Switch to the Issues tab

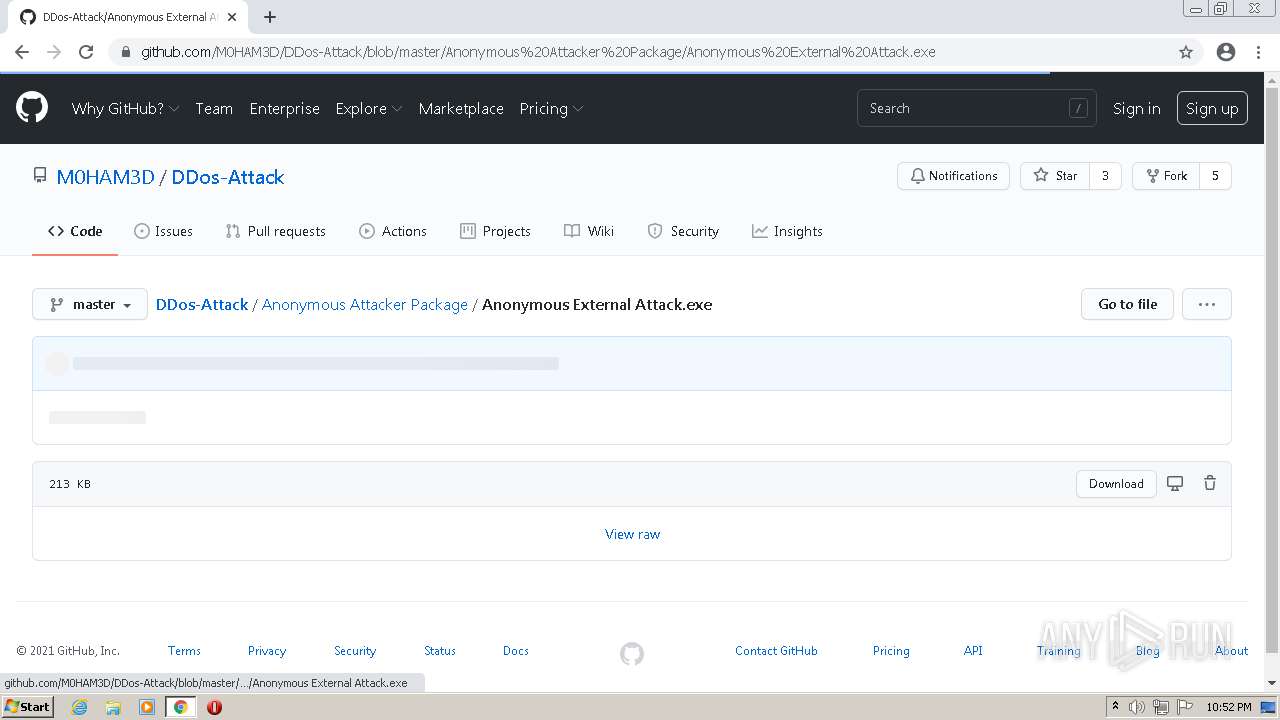tap(163, 231)
